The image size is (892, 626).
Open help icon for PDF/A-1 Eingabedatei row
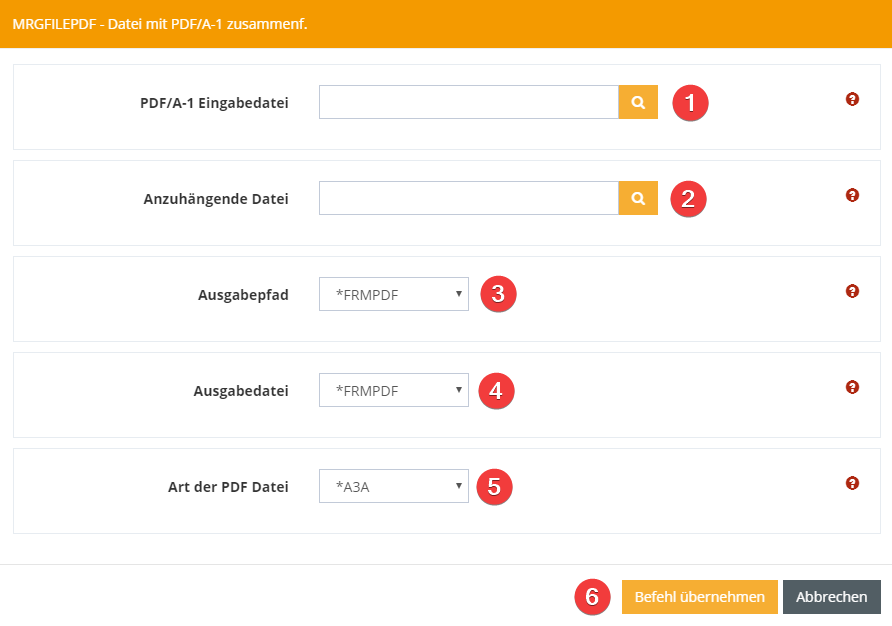[x=852, y=99]
